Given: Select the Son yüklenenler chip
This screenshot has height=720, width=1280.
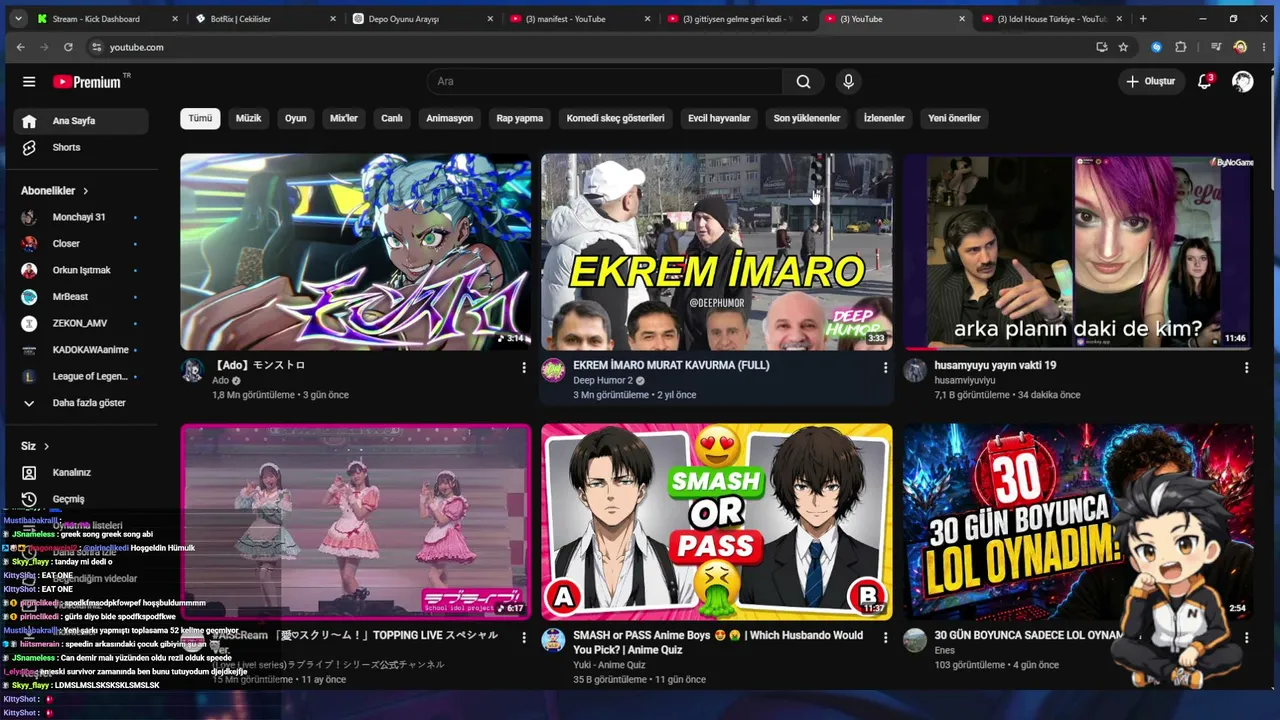Looking at the screenshot, I should tap(807, 118).
